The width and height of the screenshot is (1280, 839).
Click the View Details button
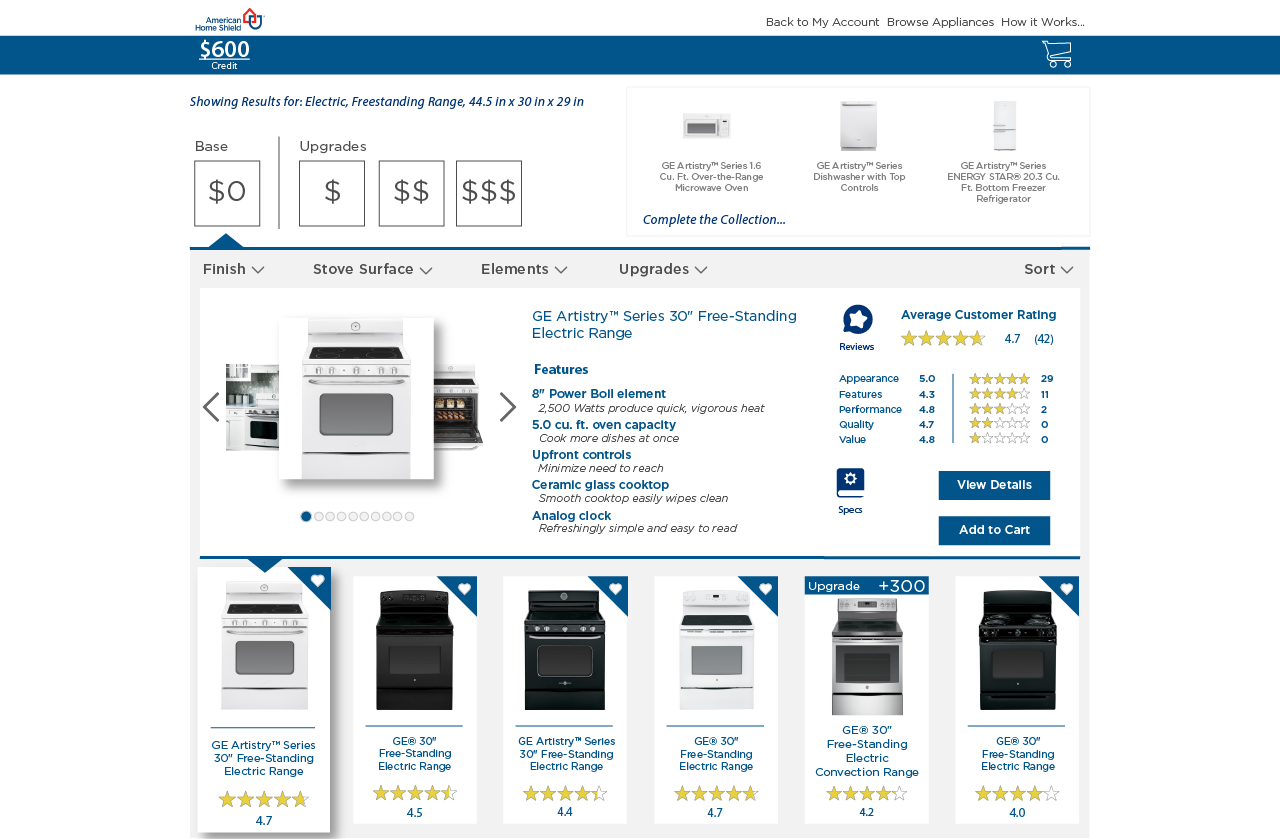(x=994, y=485)
